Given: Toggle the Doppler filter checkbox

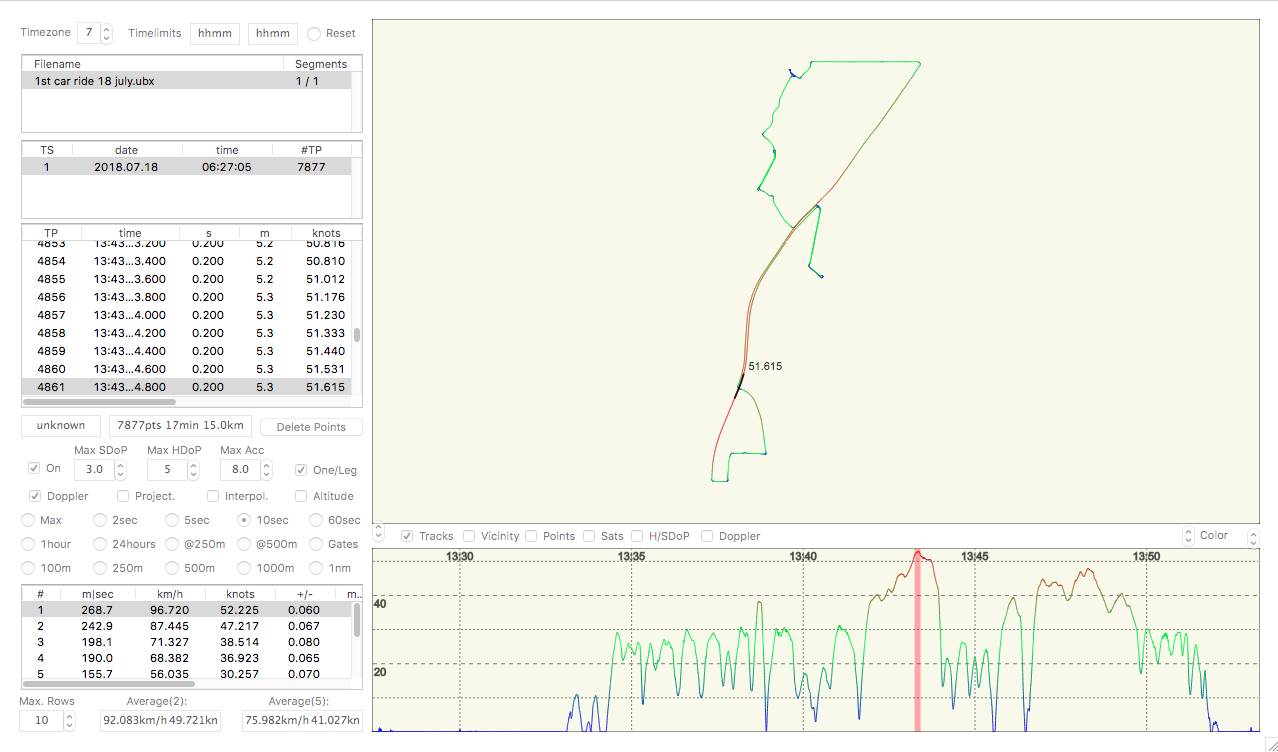Looking at the screenshot, I should tap(36, 496).
